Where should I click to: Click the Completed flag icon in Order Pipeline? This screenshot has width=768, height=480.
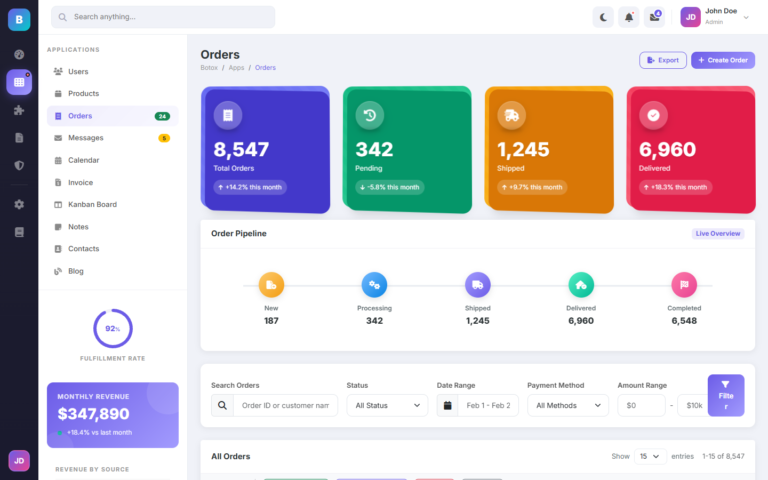pyautogui.click(x=684, y=285)
